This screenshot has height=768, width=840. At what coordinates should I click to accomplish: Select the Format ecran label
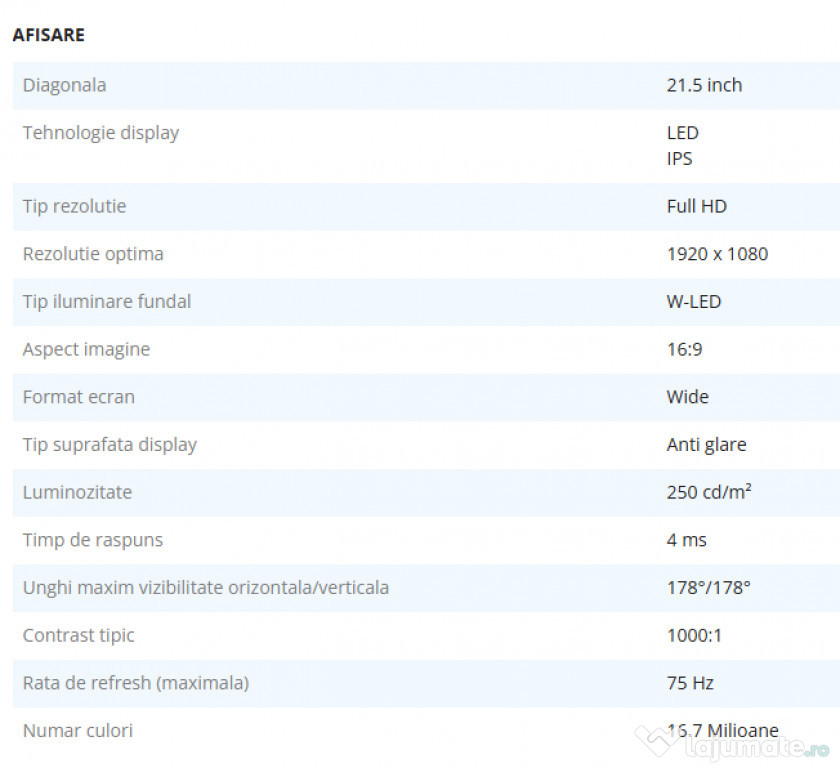click(79, 397)
